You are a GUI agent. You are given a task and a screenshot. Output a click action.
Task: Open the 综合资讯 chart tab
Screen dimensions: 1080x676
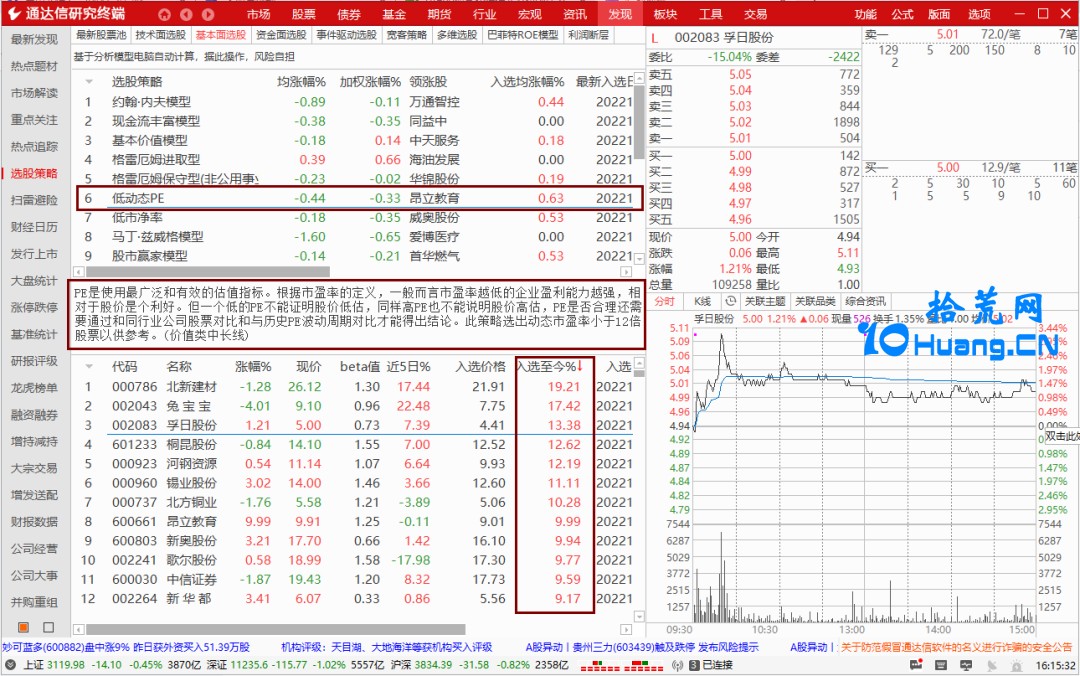865,301
